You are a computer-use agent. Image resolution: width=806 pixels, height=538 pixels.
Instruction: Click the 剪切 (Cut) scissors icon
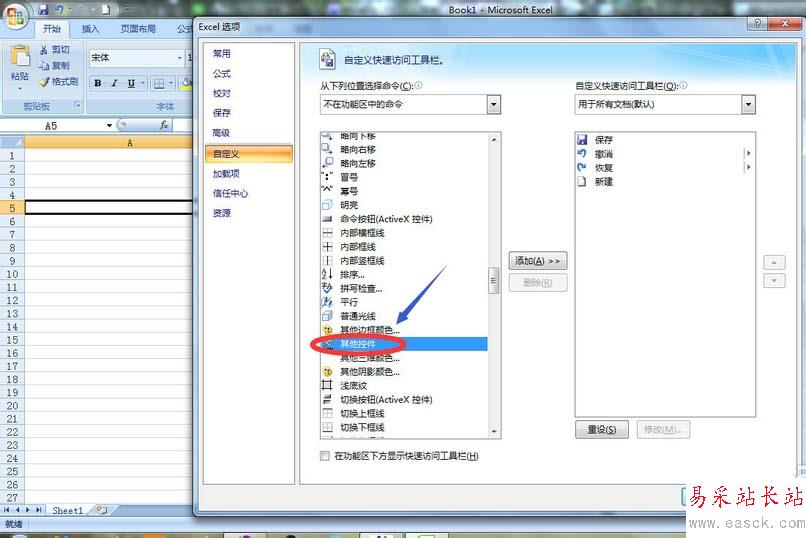pos(44,49)
